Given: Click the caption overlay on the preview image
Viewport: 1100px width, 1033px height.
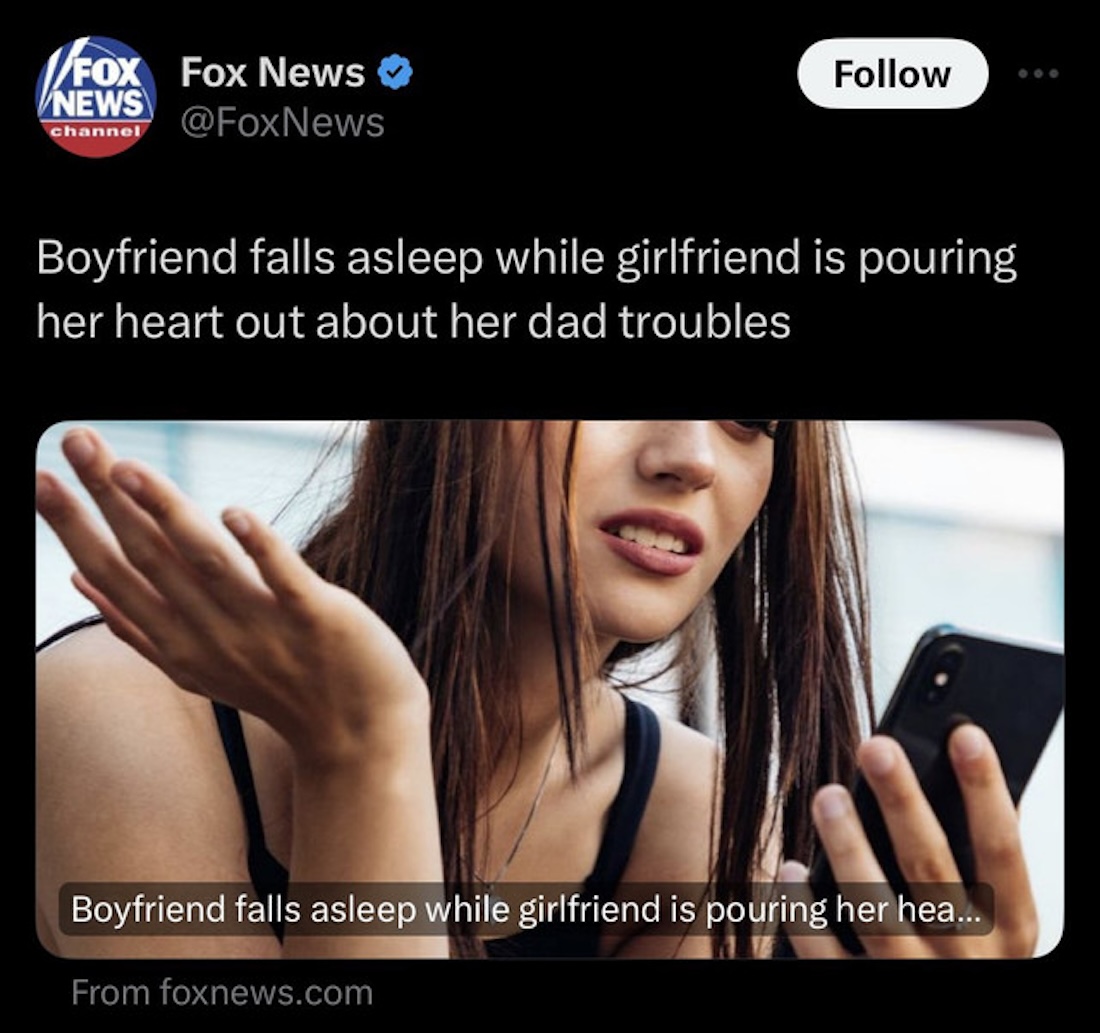Looking at the screenshot, I should pyautogui.click(x=525, y=909).
